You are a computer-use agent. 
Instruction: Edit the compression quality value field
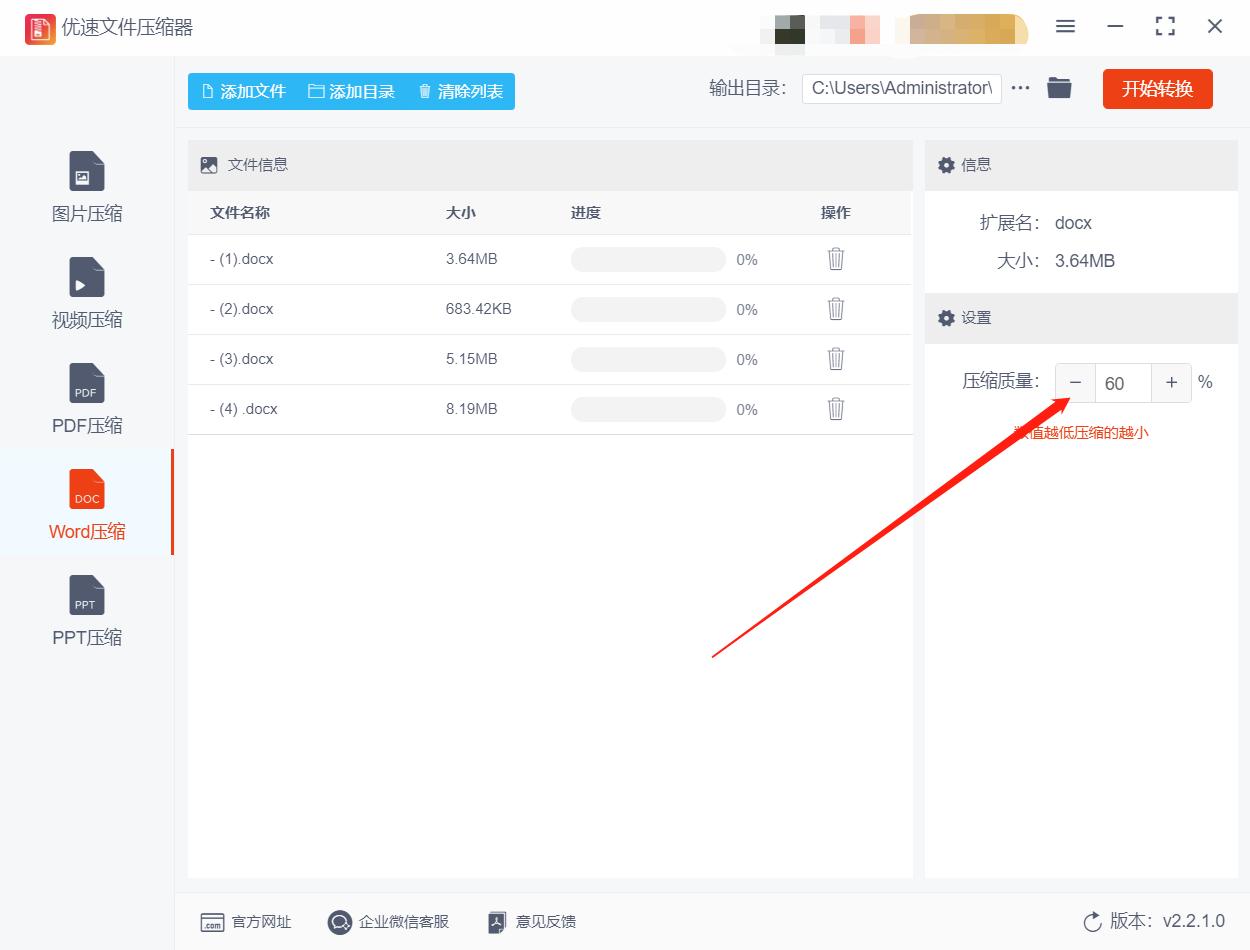pos(1122,382)
